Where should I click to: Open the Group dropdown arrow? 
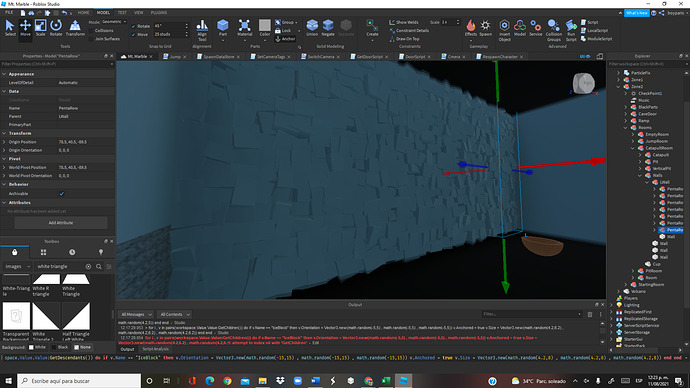click(x=297, y=22)
